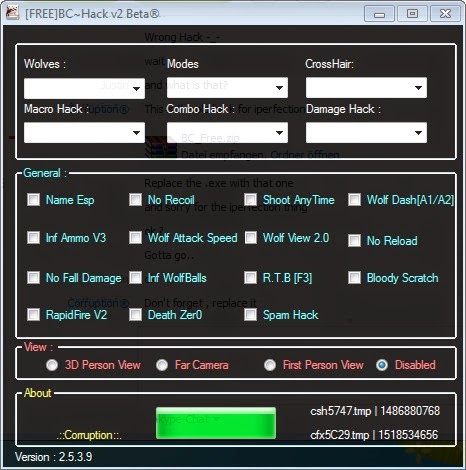Select First Person View radio button

(x=270, y=365)
